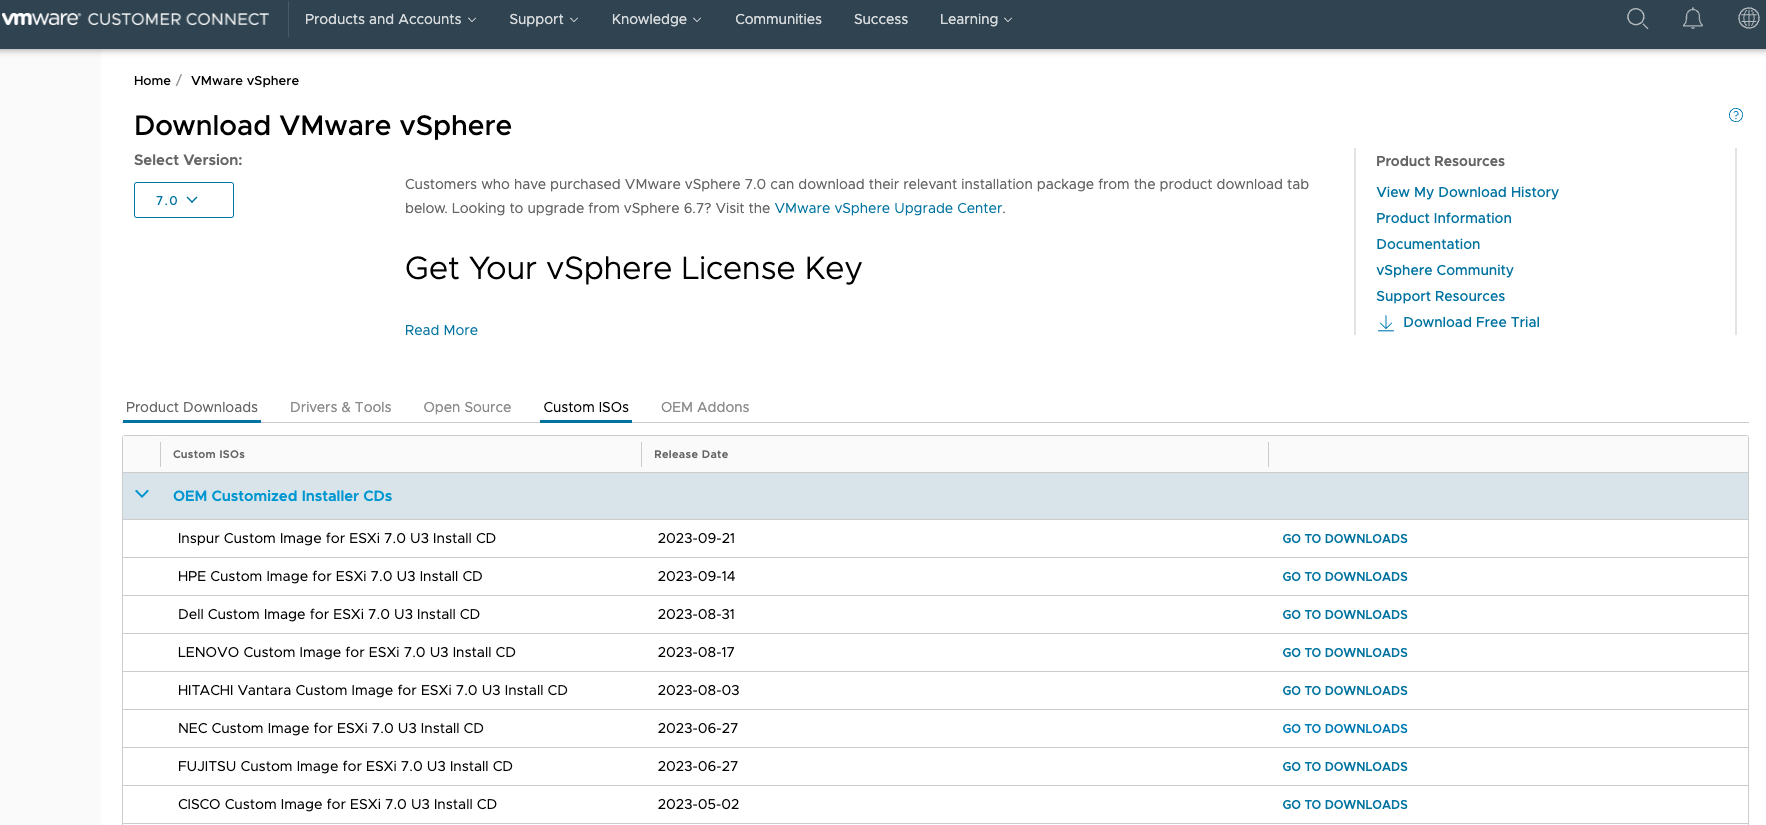The image size is (1766, 825).
Task: Open View My Download History link
Action: pyautogui.click(x=1467, y=192)
